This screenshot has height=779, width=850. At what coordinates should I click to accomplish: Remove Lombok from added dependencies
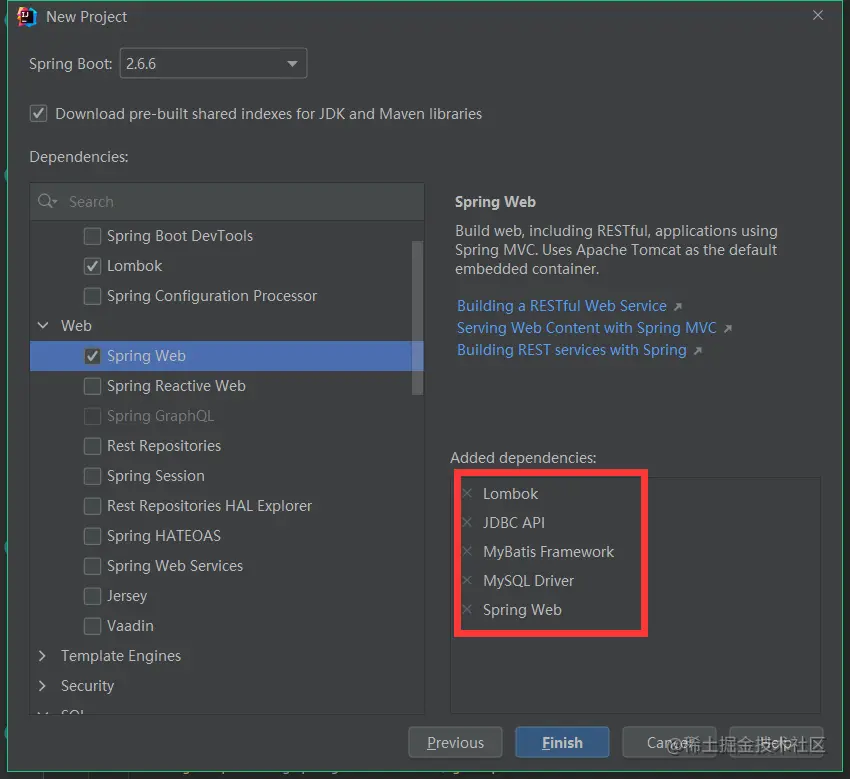click(x=467, y=493)
